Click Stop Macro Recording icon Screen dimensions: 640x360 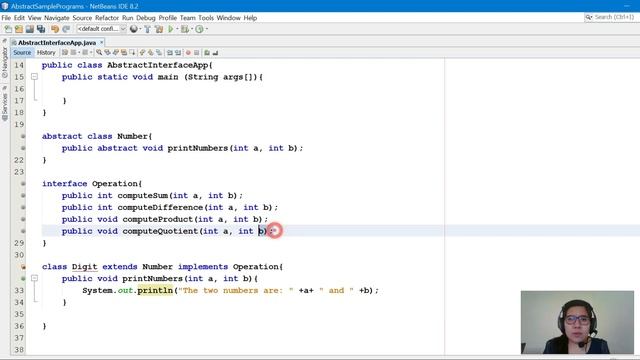196,53
